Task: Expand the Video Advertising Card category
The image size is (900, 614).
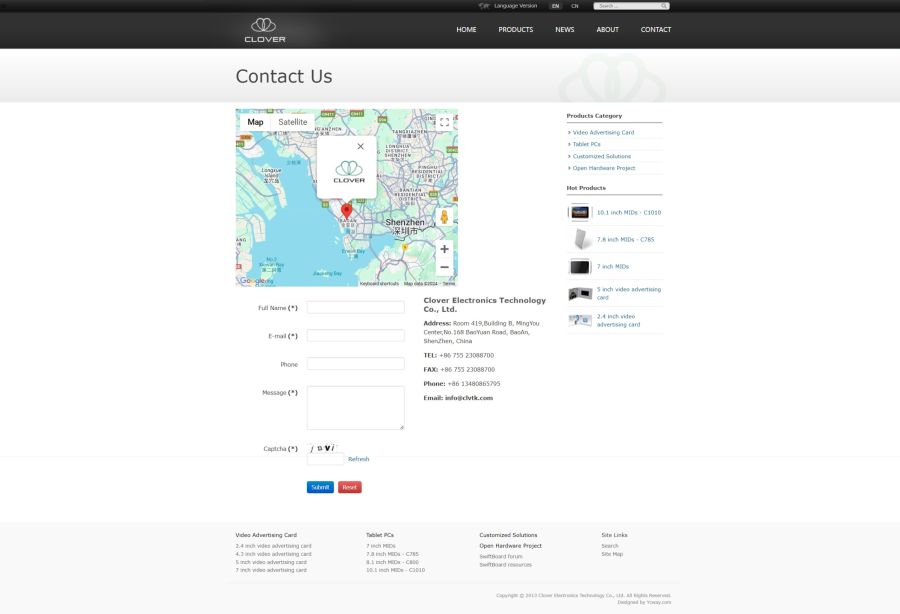Action: point(603,132)
